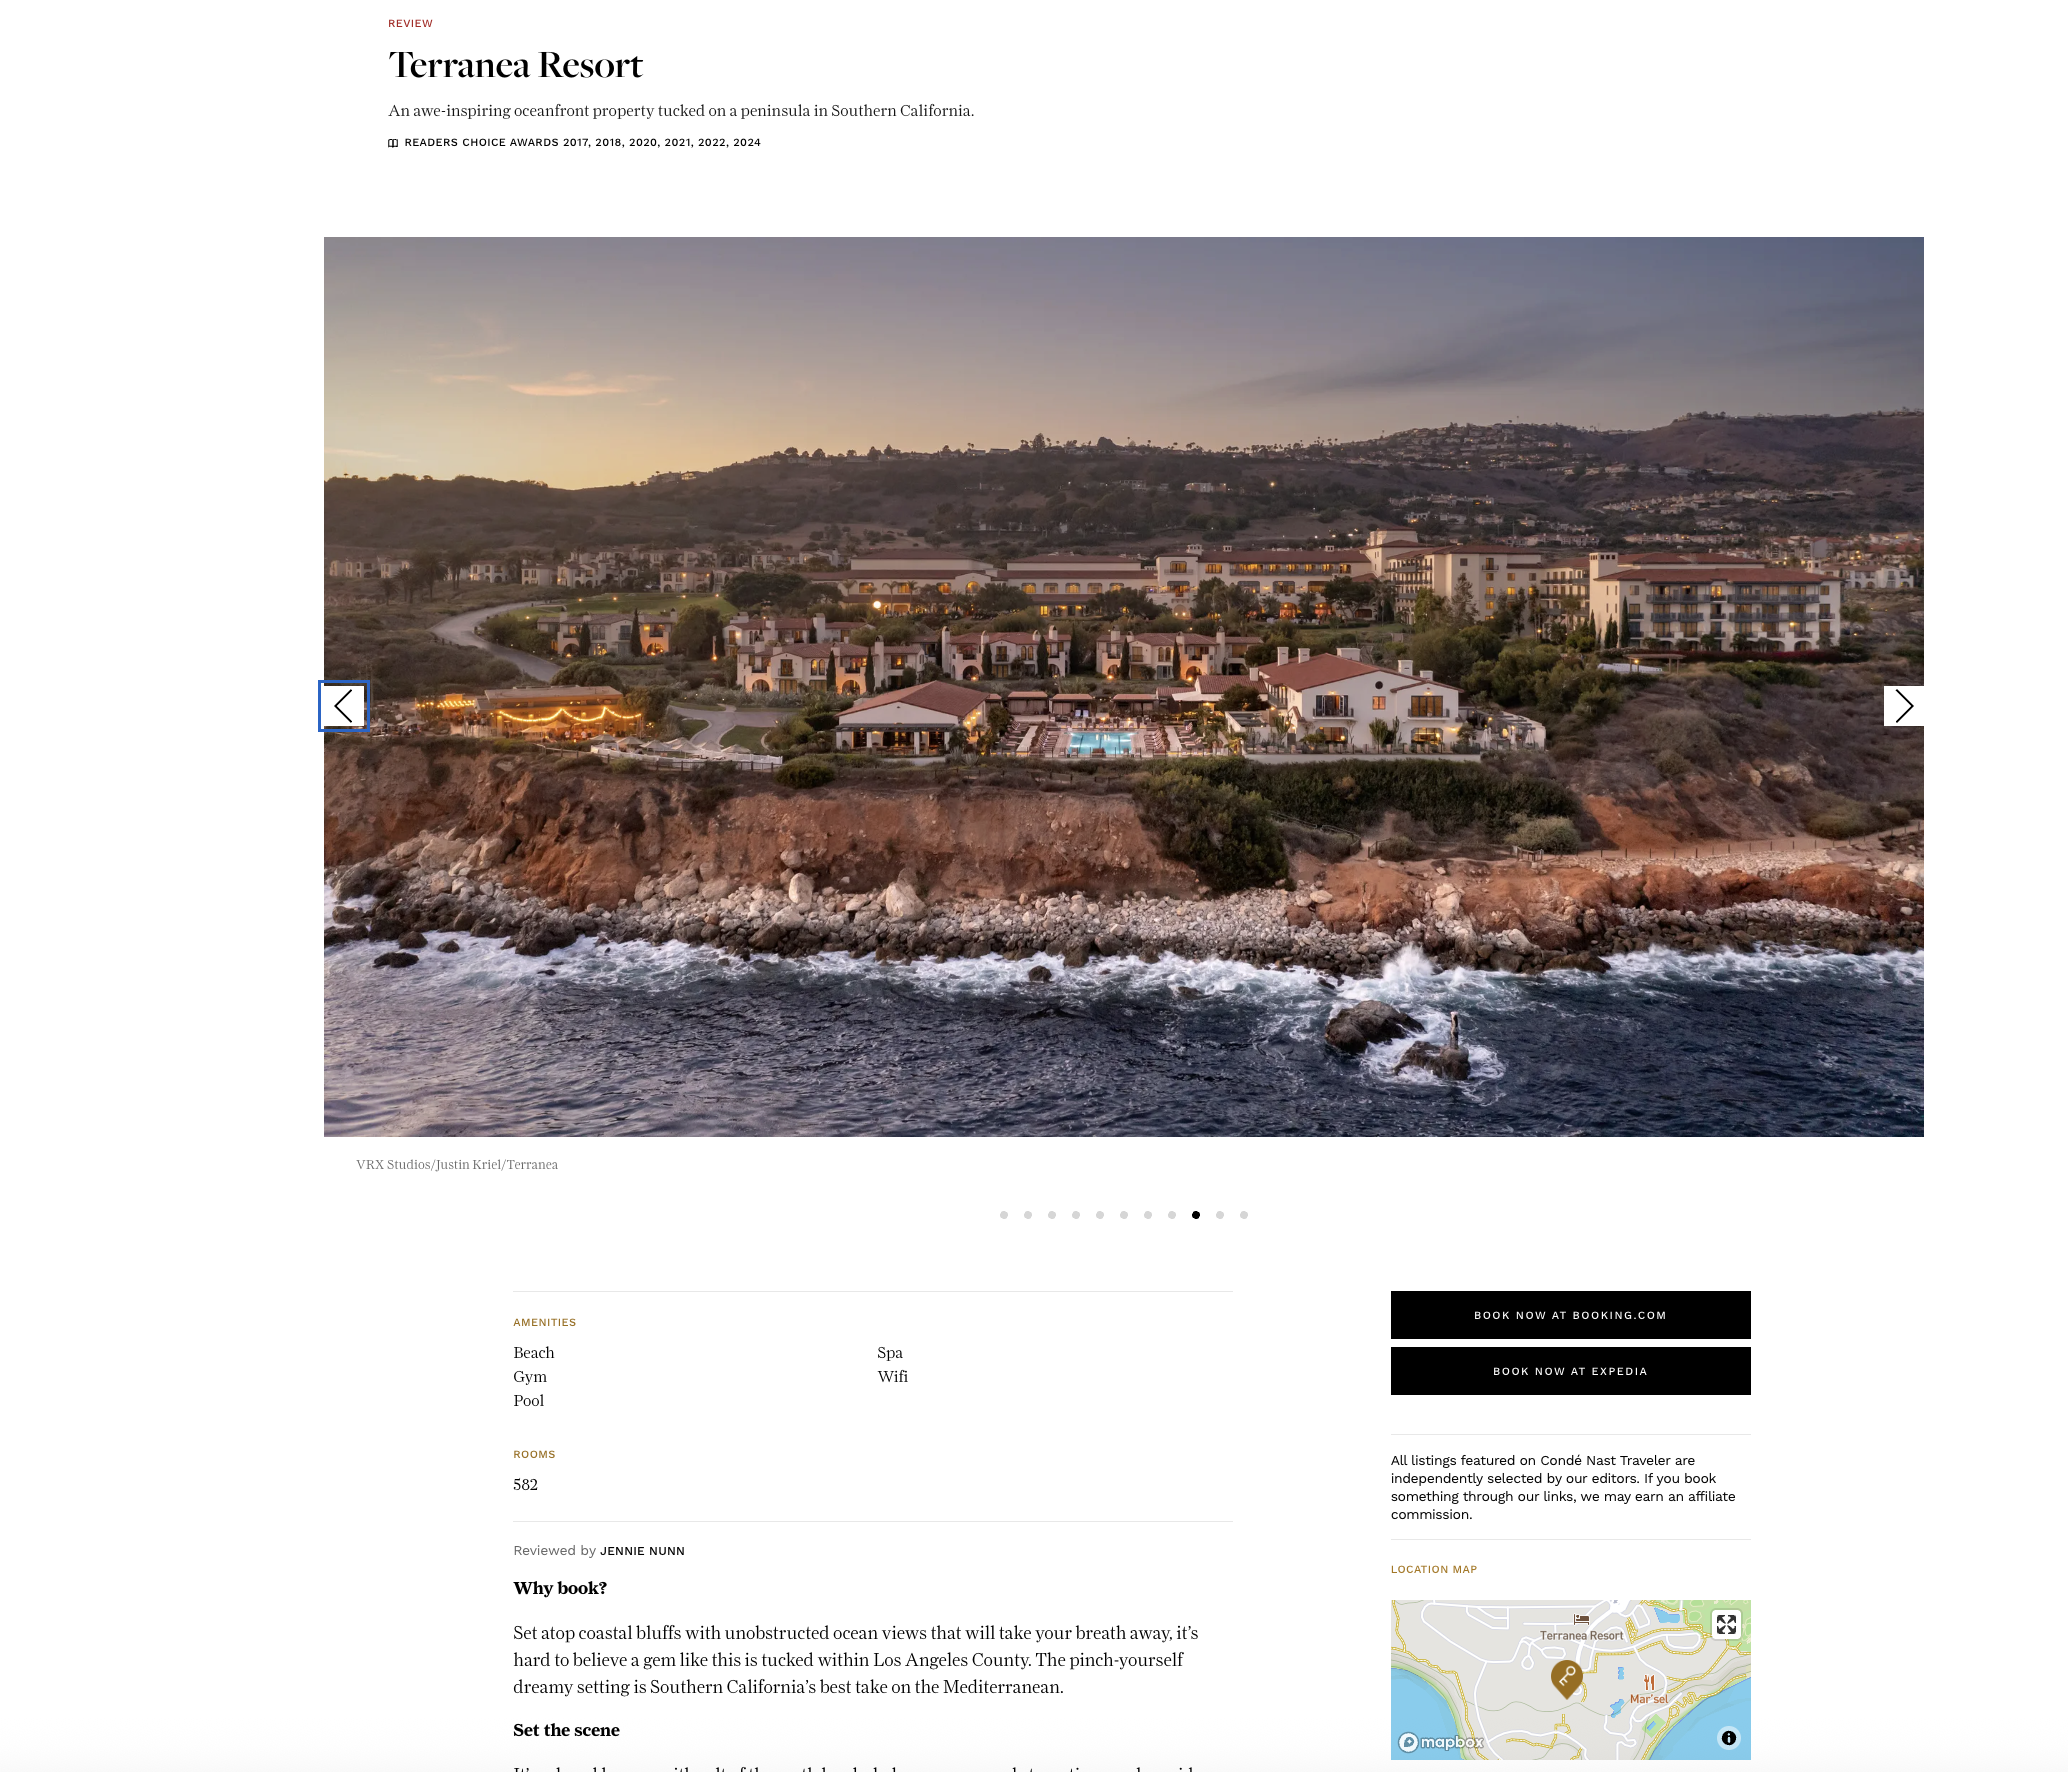Select the last carousel pagination dot
This screenshot has width=2068, height=1772.
(1244, 1215)
